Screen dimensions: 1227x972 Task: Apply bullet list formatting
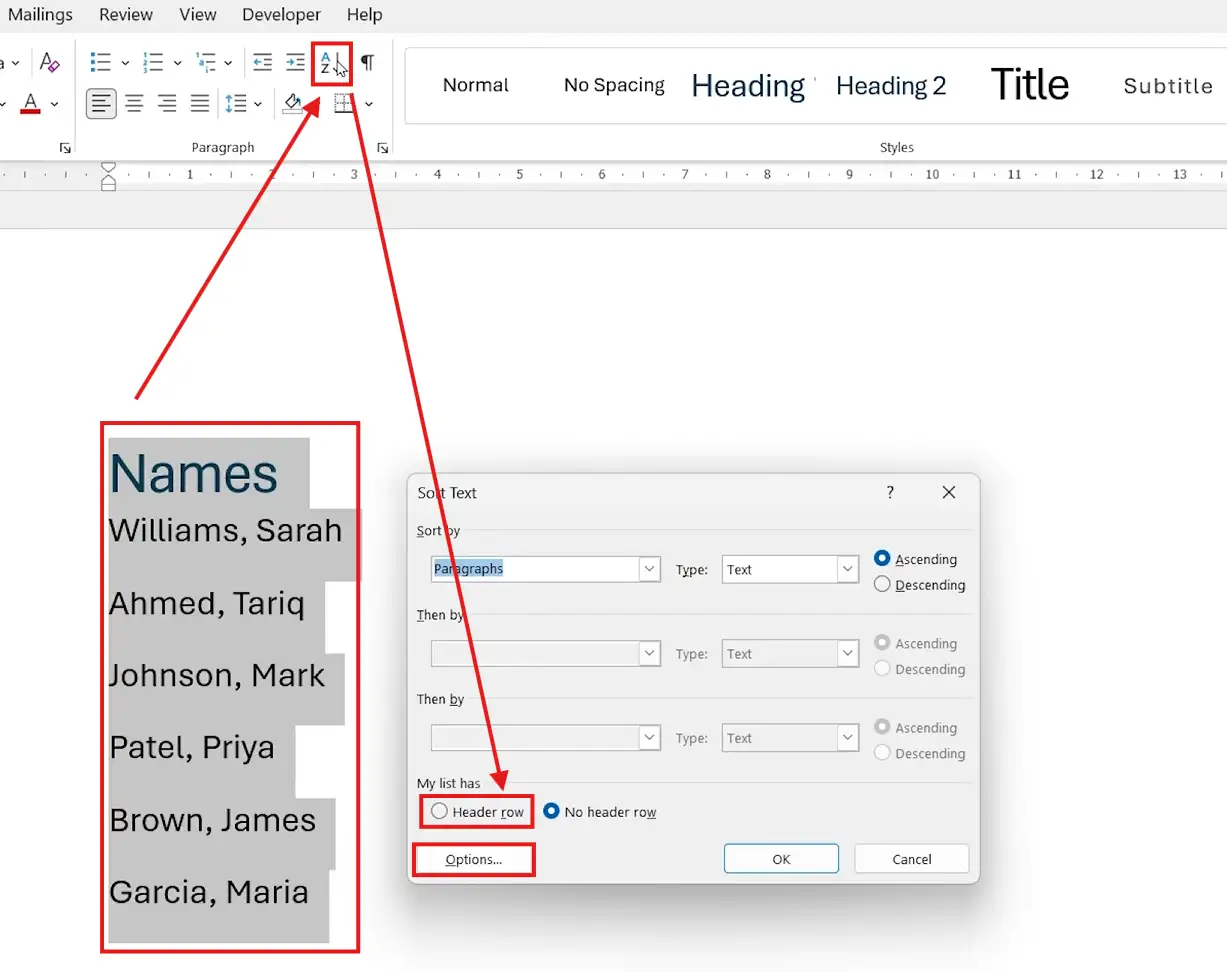[100, 62]
